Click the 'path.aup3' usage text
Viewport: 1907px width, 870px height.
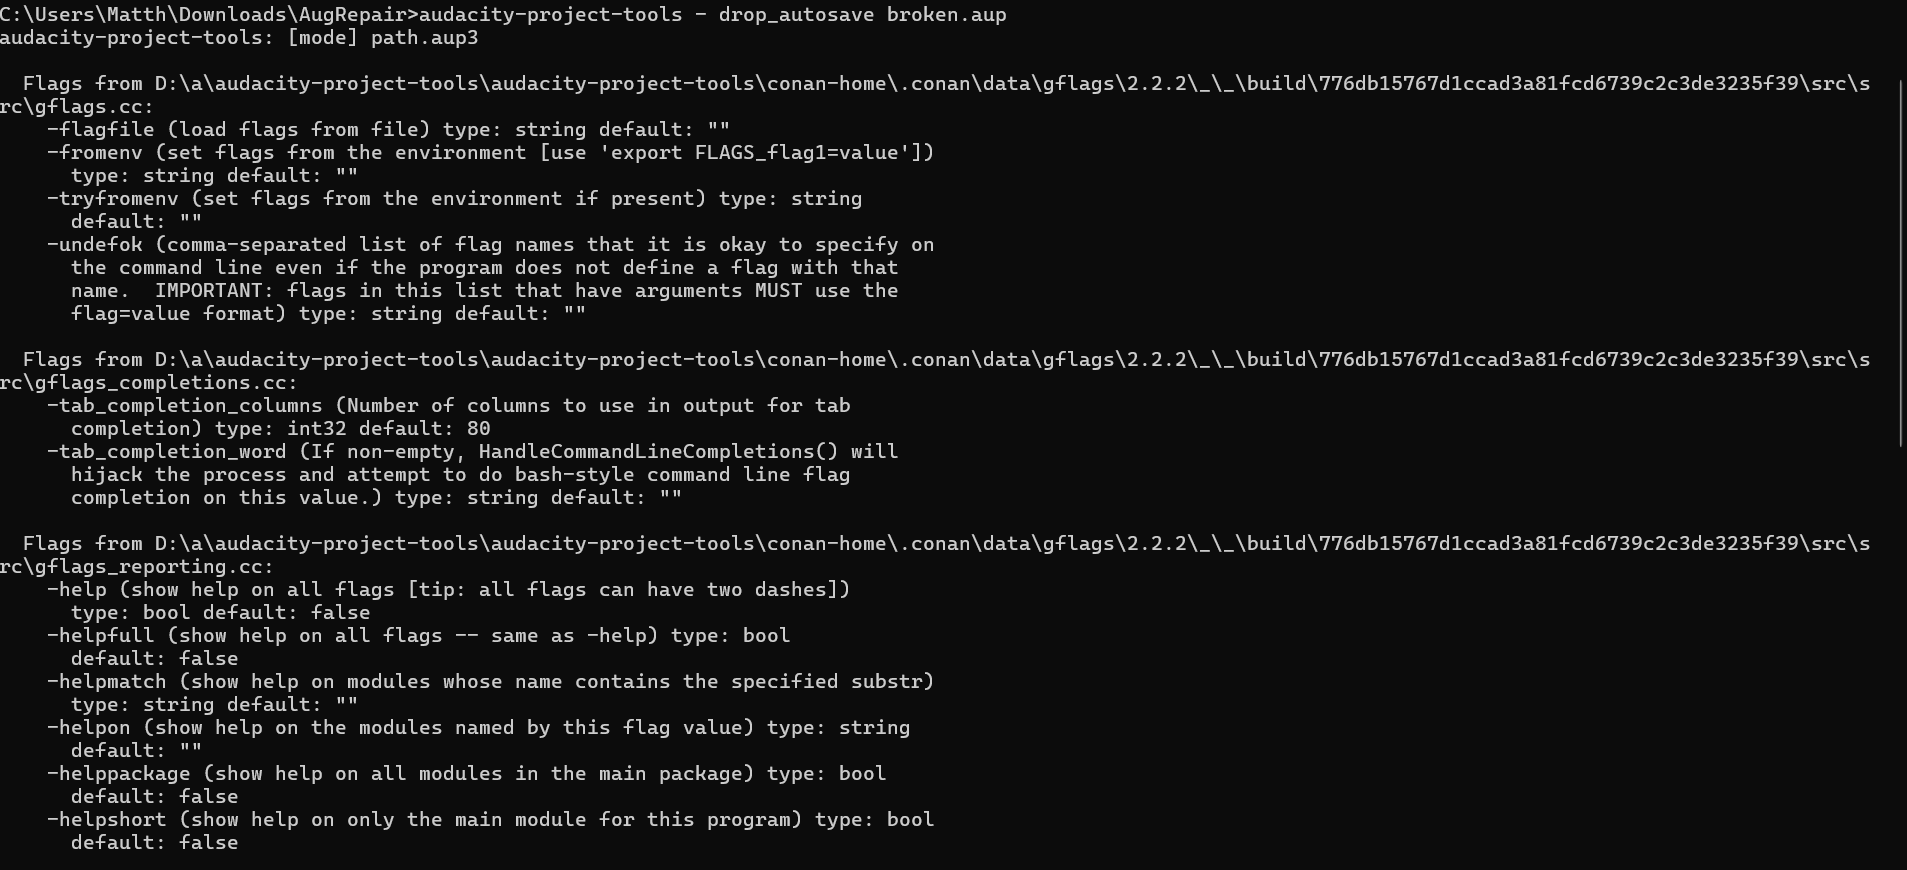click(424, 38)
